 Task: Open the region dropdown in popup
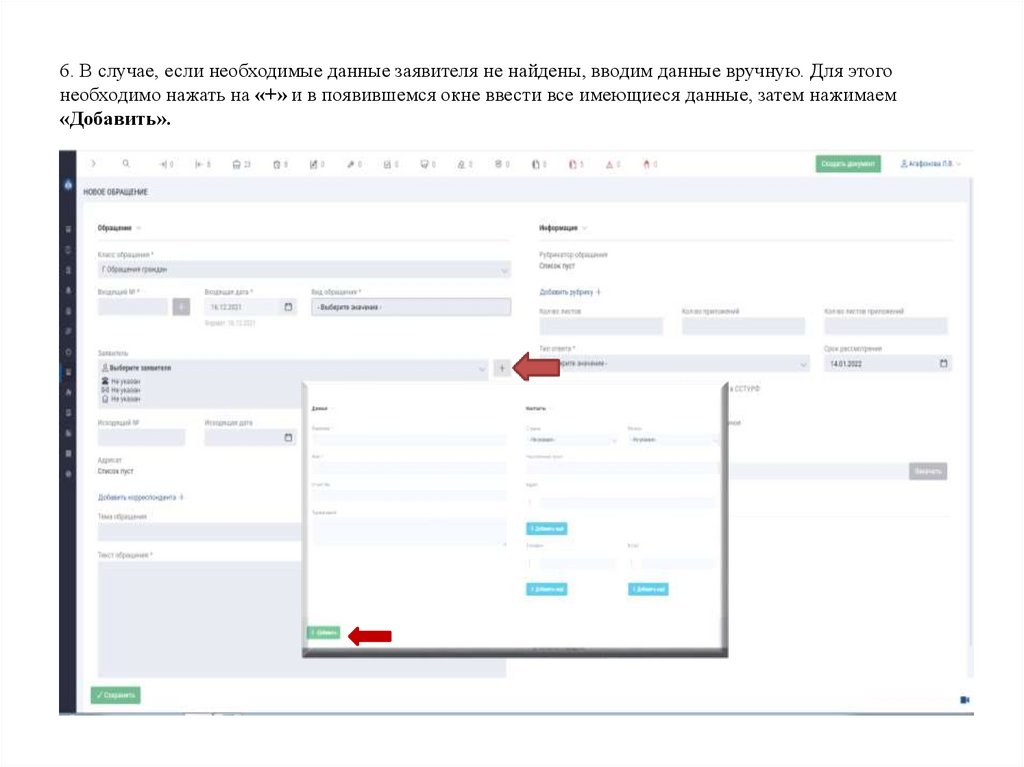point(673,440)
